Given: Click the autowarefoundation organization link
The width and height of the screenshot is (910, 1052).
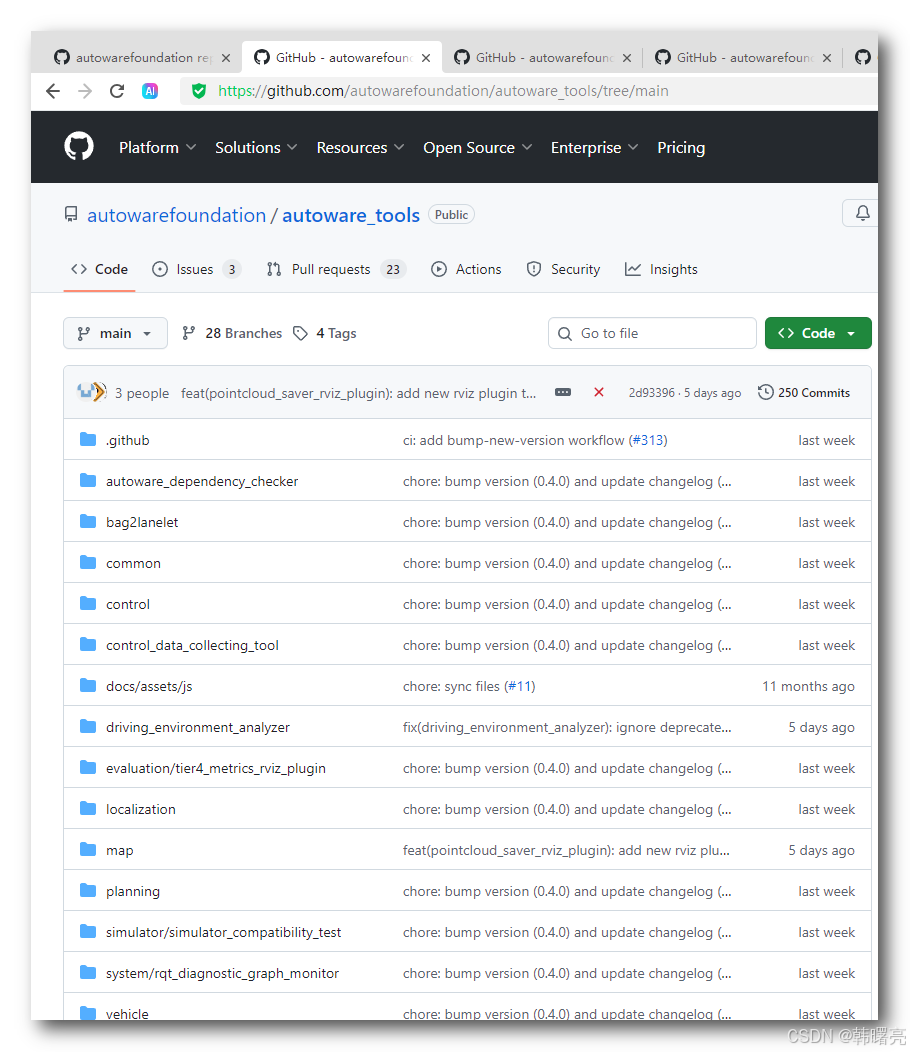Looking at the screenshot, I should 176,215.
